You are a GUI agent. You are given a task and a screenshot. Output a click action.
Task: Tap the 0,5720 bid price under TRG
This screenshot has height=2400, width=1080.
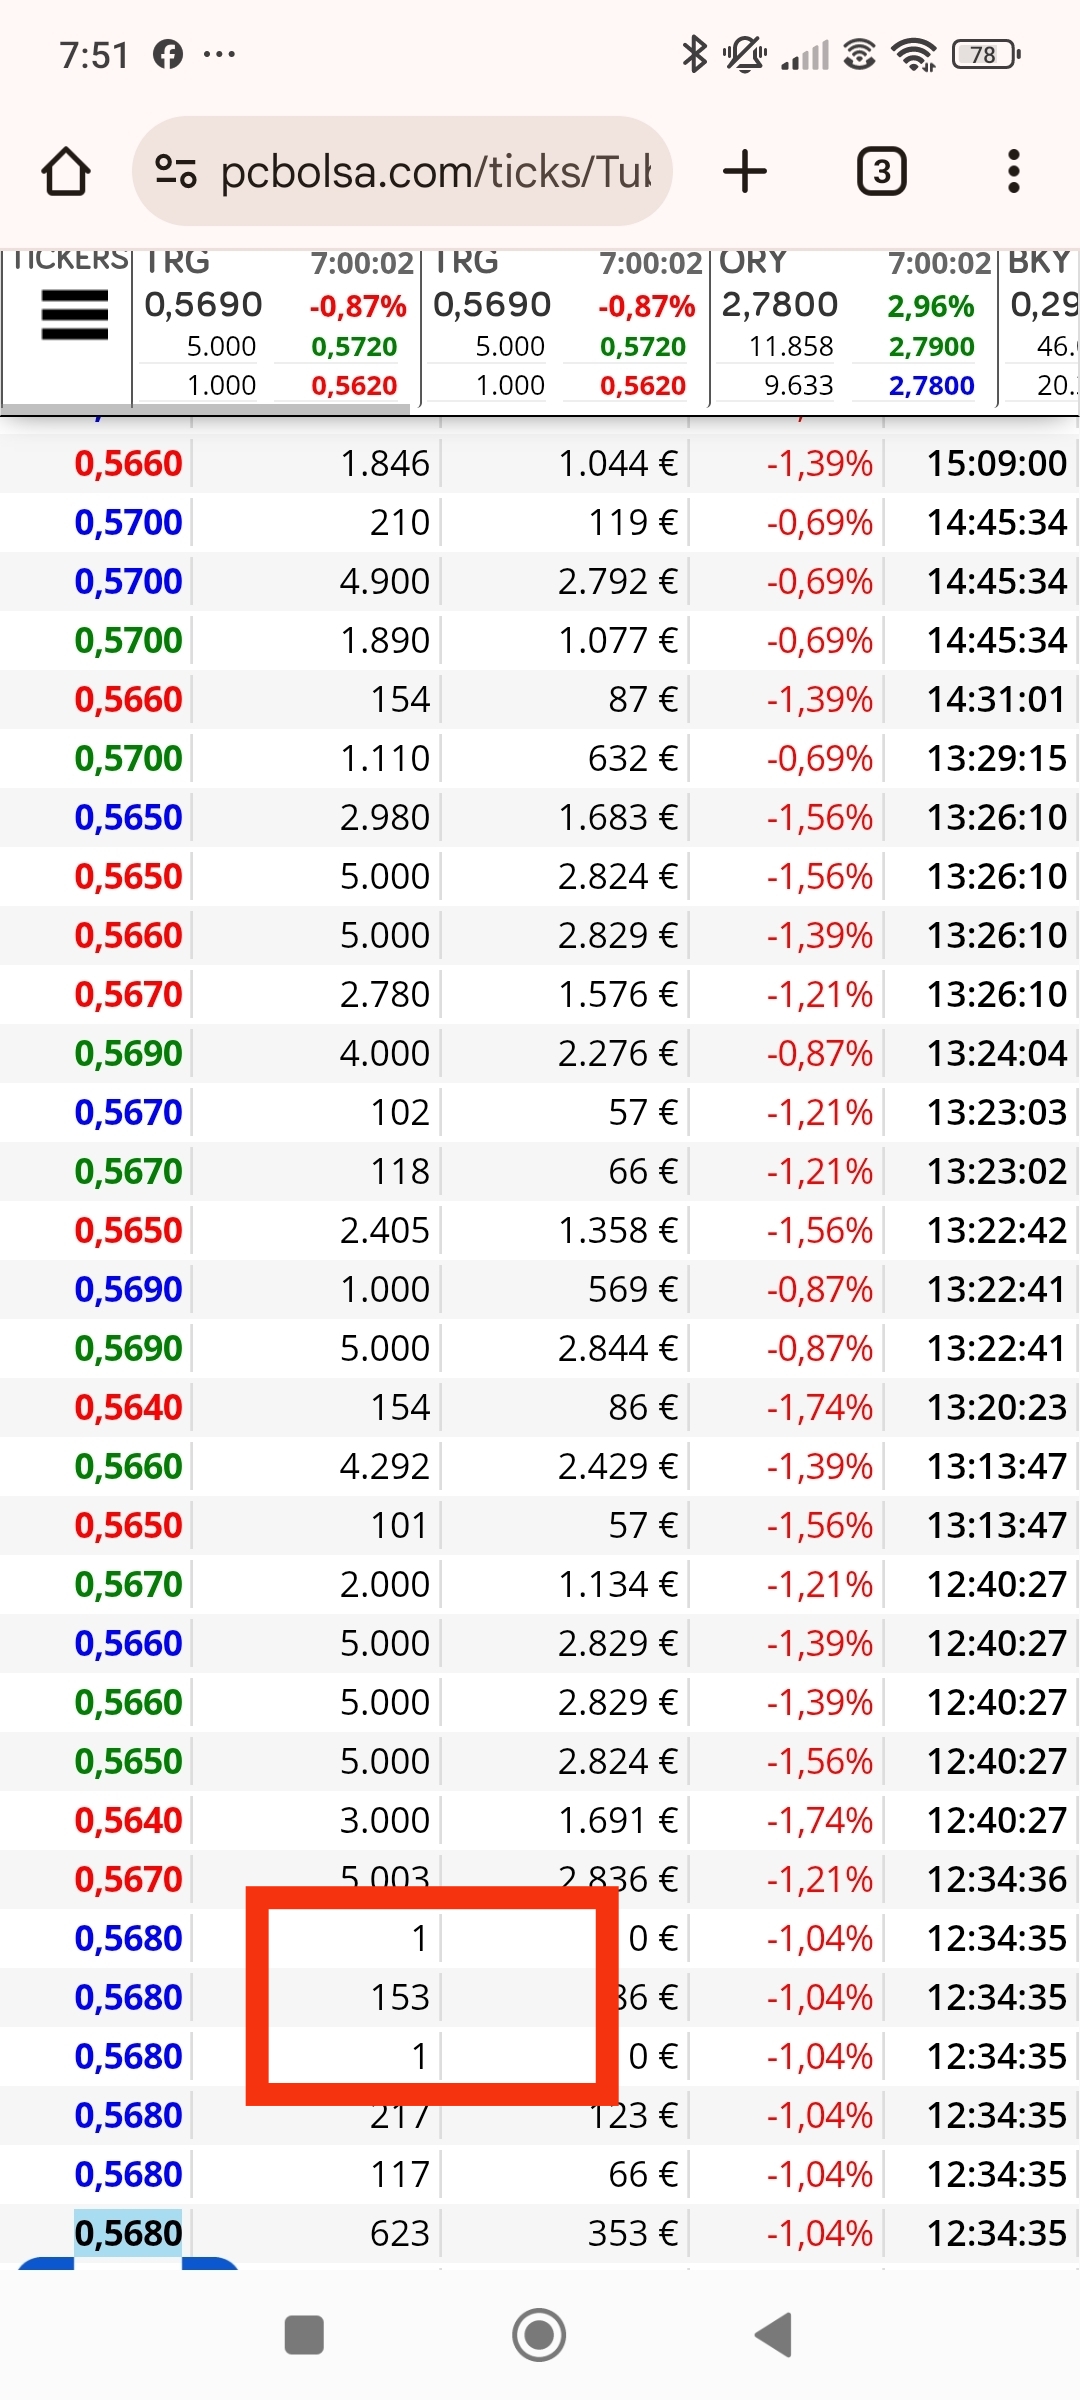pyautogui.click(x=354, y=347)
